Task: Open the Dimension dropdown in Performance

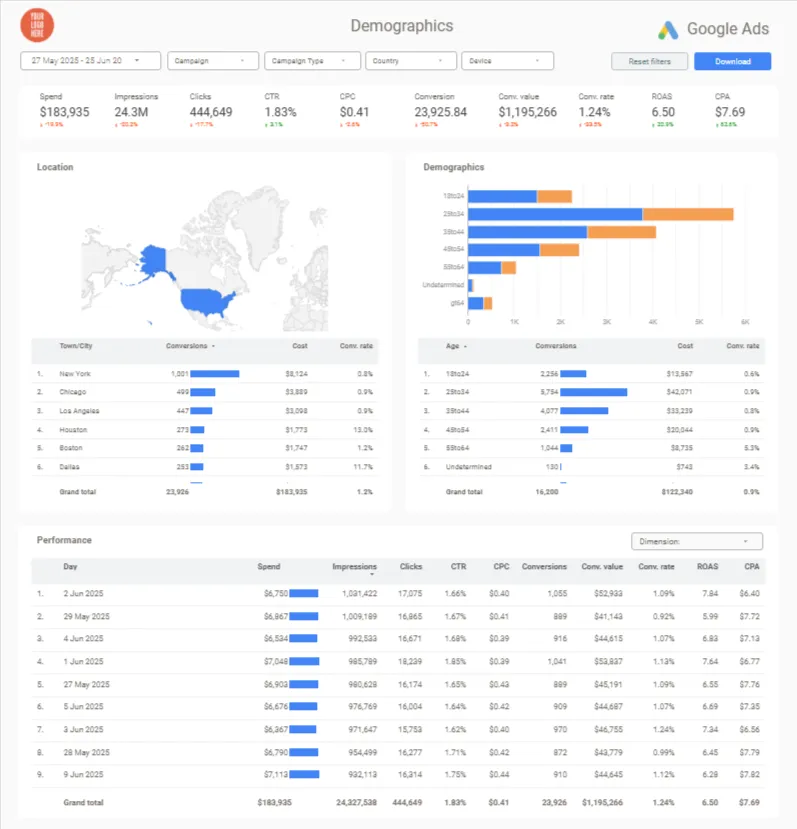Action: click(x=697, y=541)
